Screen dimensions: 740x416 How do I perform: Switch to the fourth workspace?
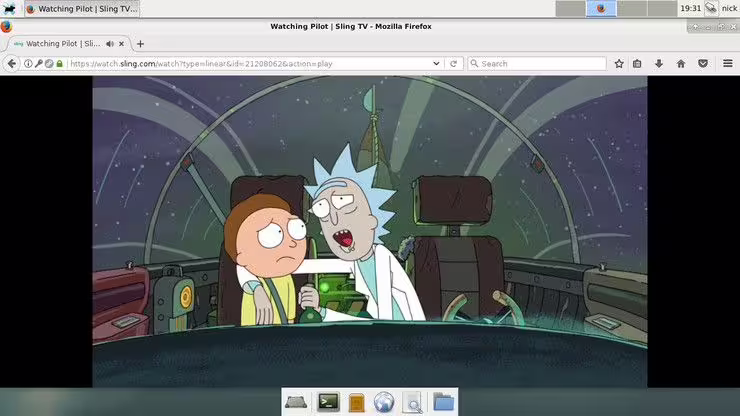coord(662,8)
